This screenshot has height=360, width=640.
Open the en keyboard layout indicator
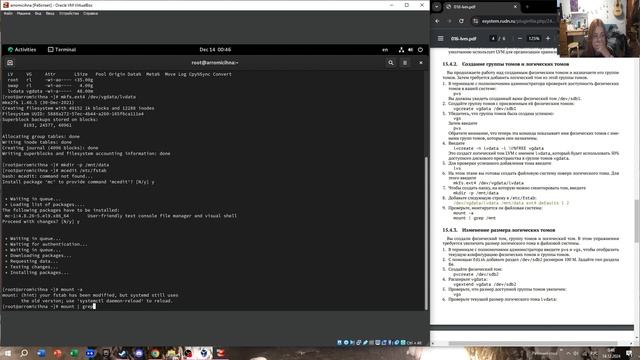(385, 50)
